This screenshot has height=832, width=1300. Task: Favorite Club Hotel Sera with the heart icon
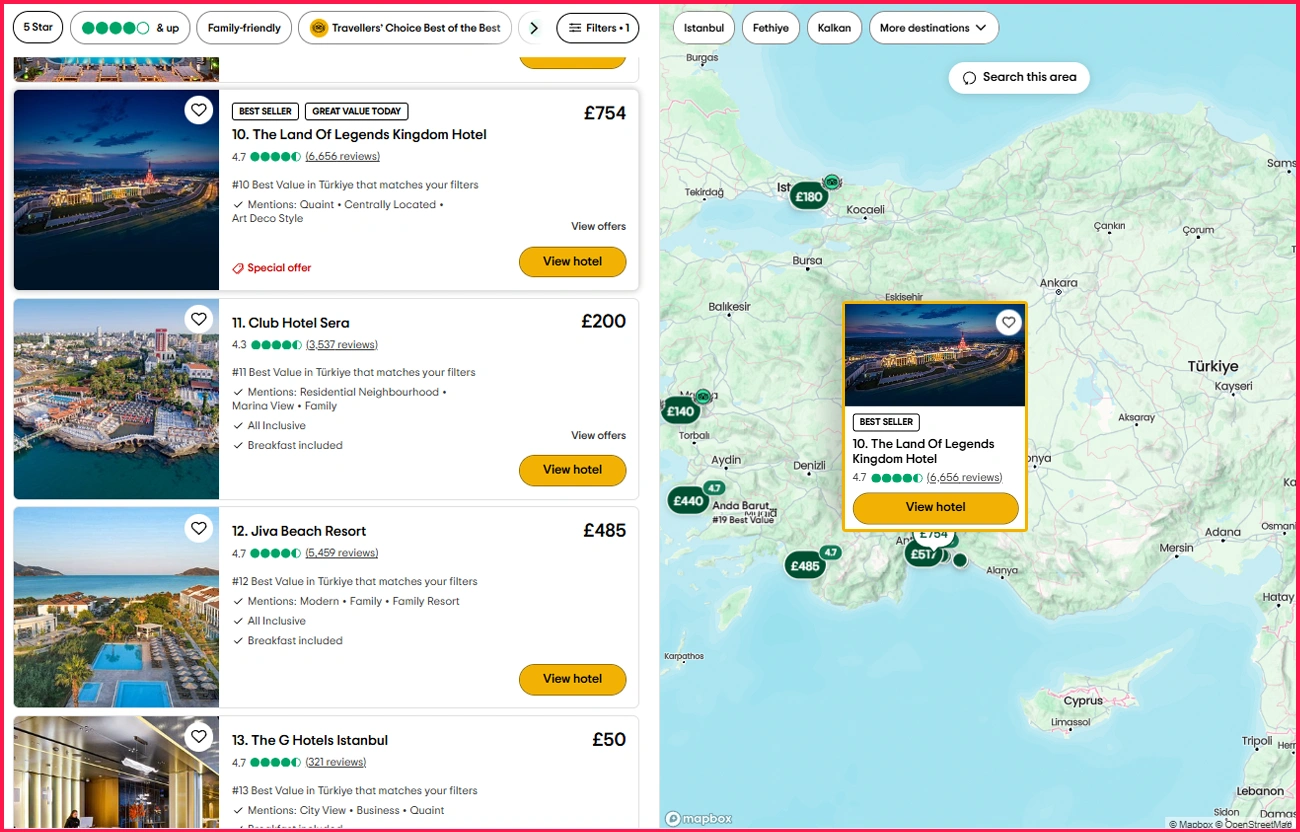coord(199,319)
